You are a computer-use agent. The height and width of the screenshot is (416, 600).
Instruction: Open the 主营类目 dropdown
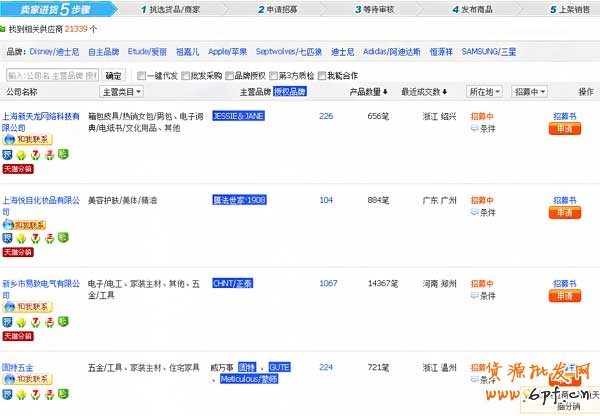[121, 92]
